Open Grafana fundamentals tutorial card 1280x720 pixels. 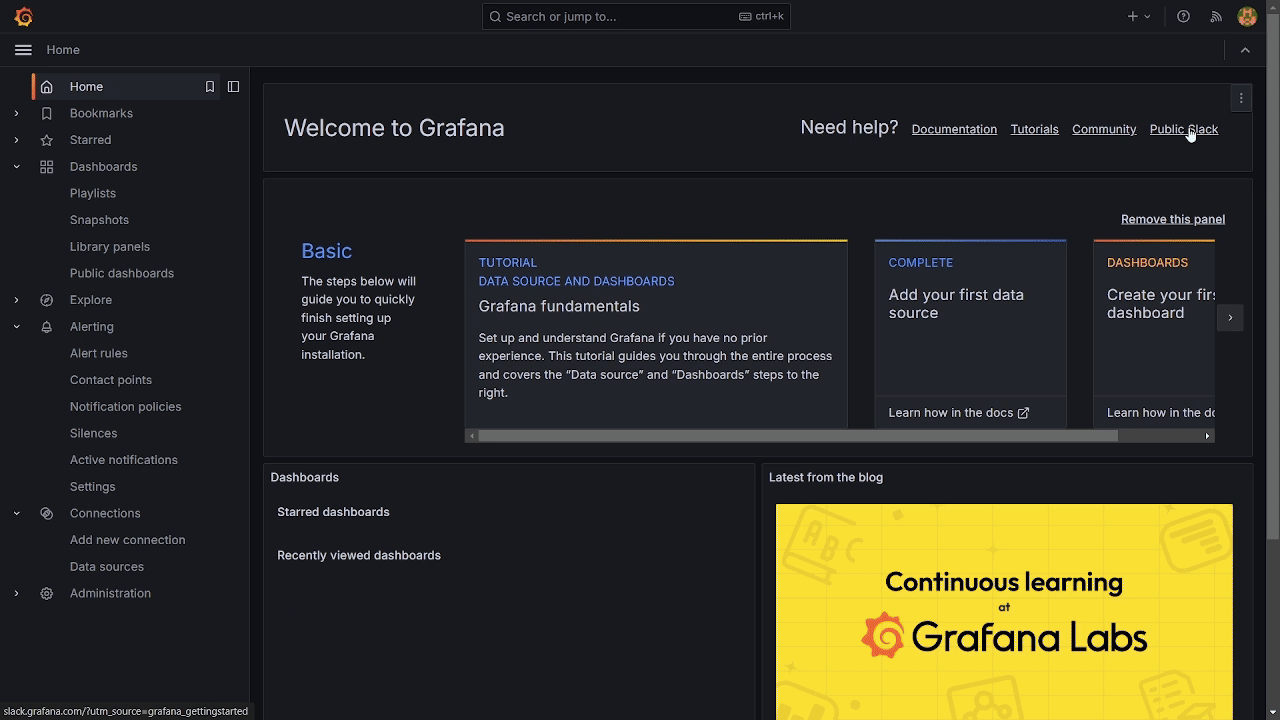(x=656, y=334)
